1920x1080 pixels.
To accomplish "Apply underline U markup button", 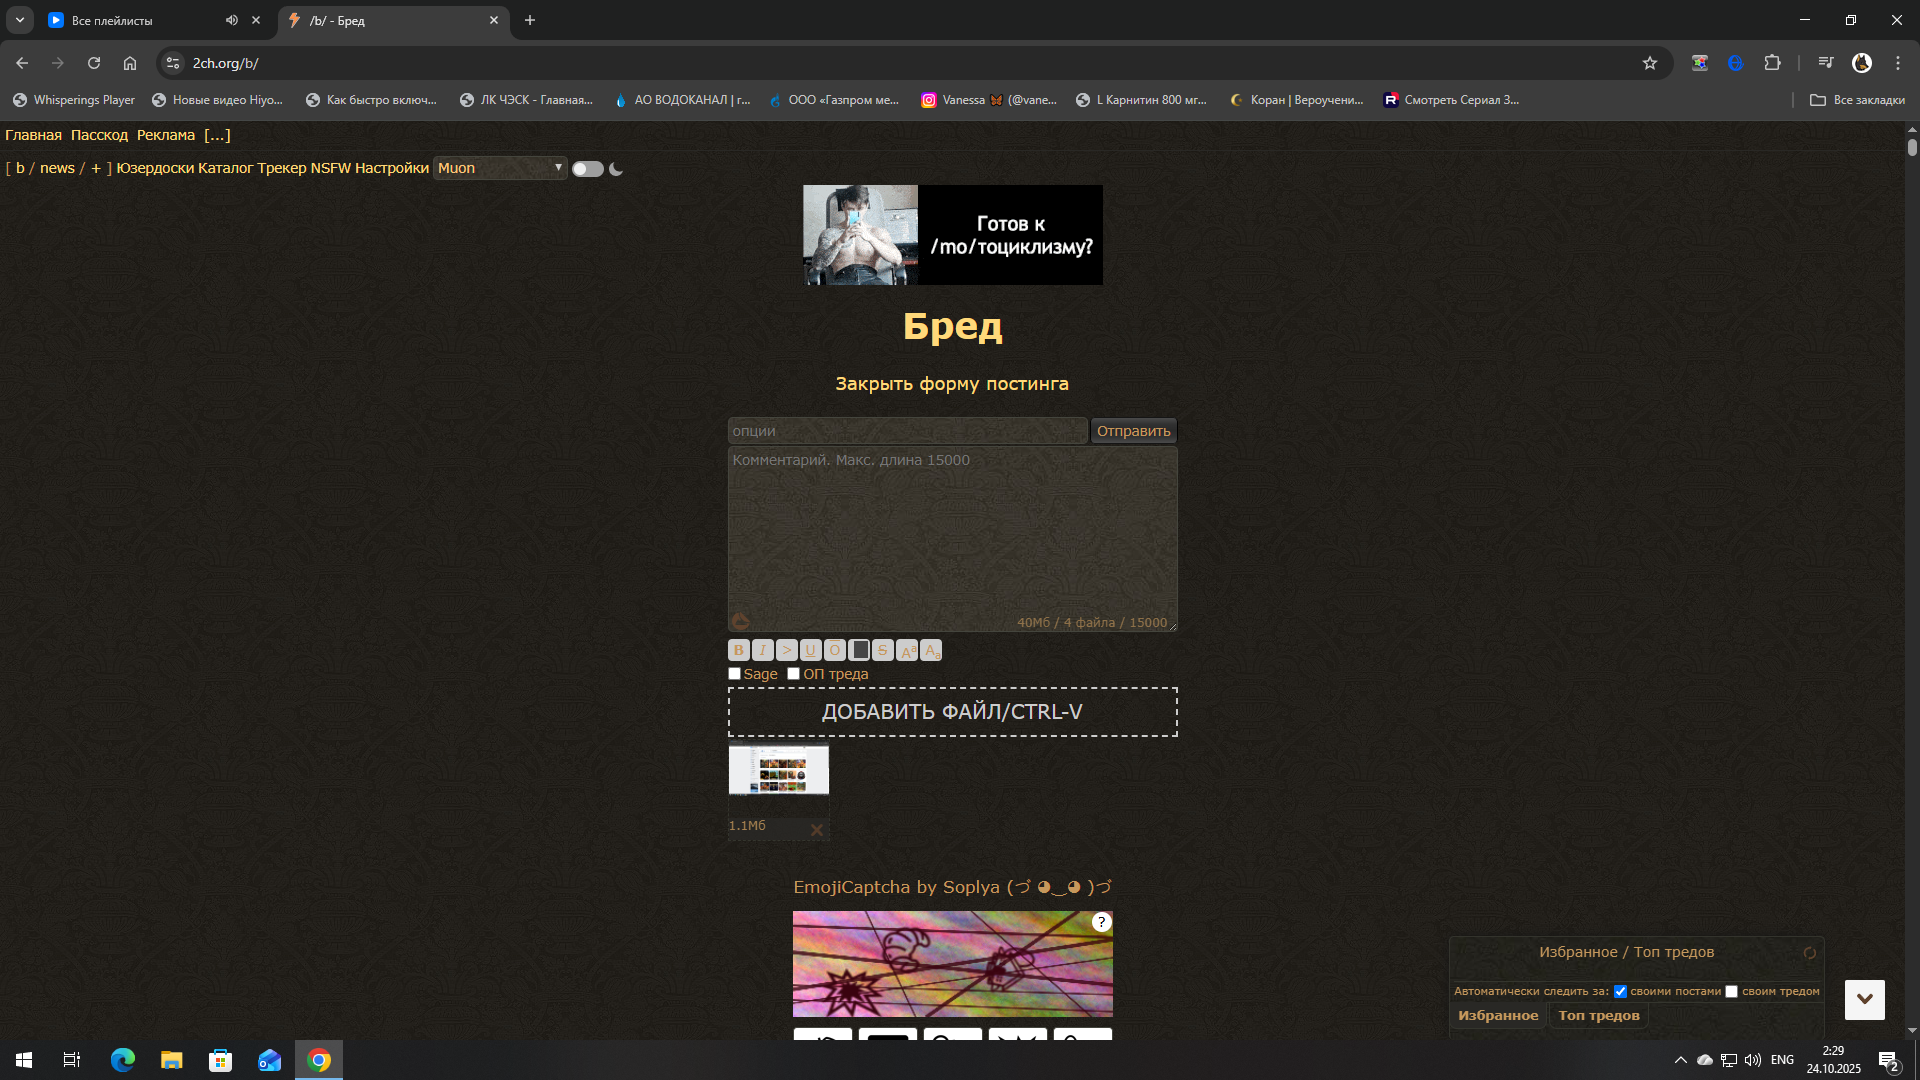I will tap(811, 650).
